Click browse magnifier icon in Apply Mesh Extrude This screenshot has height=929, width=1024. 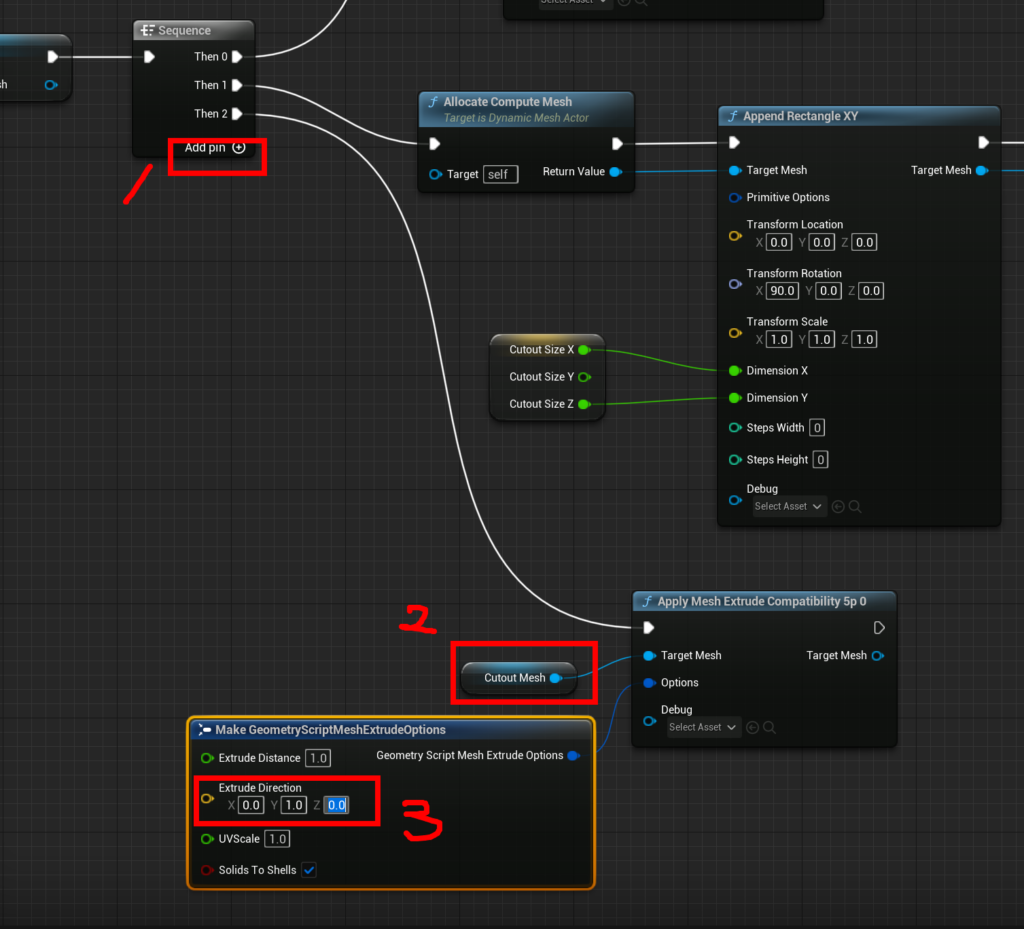tap(769, 727)
